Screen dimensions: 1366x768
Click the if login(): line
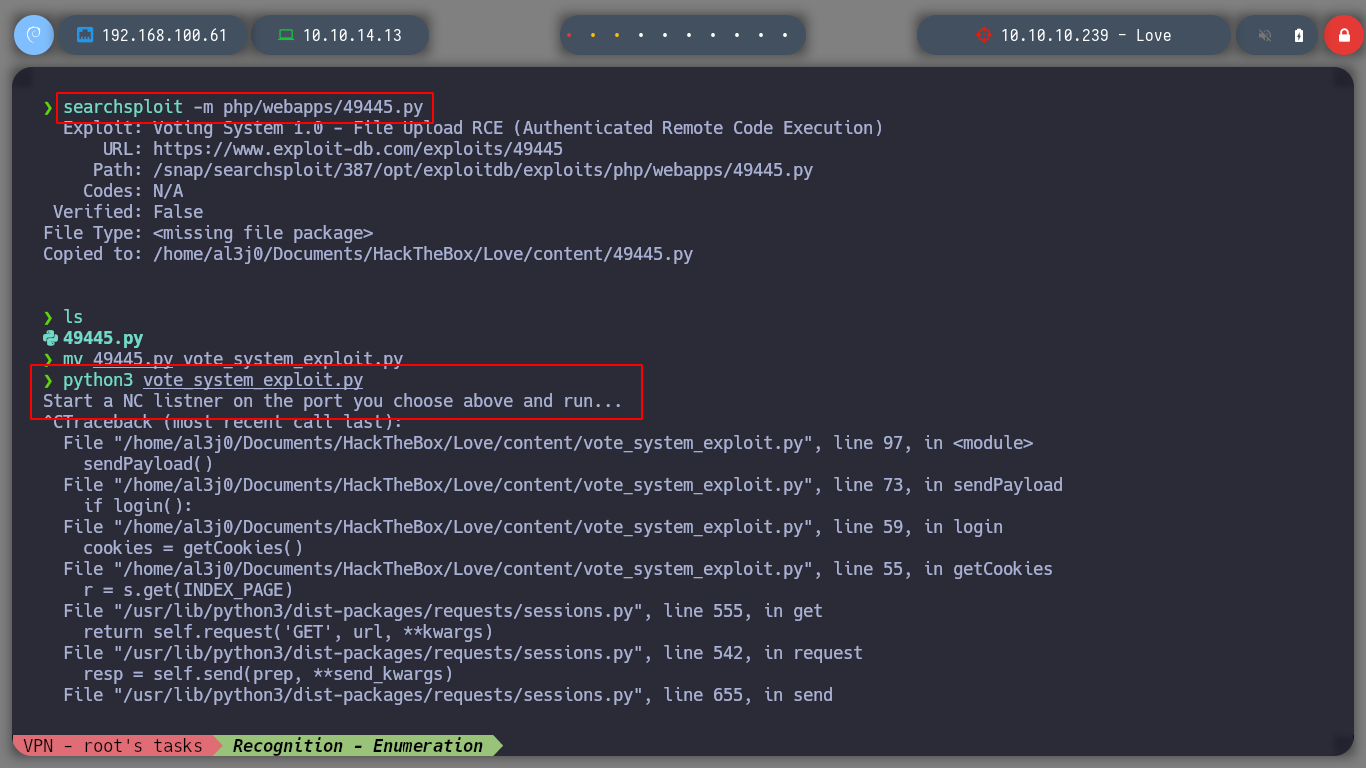click(x=138, y=506)
